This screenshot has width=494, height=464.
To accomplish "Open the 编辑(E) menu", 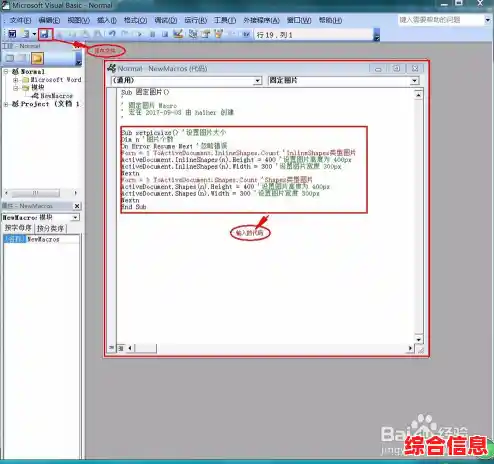I will [49, 20].
